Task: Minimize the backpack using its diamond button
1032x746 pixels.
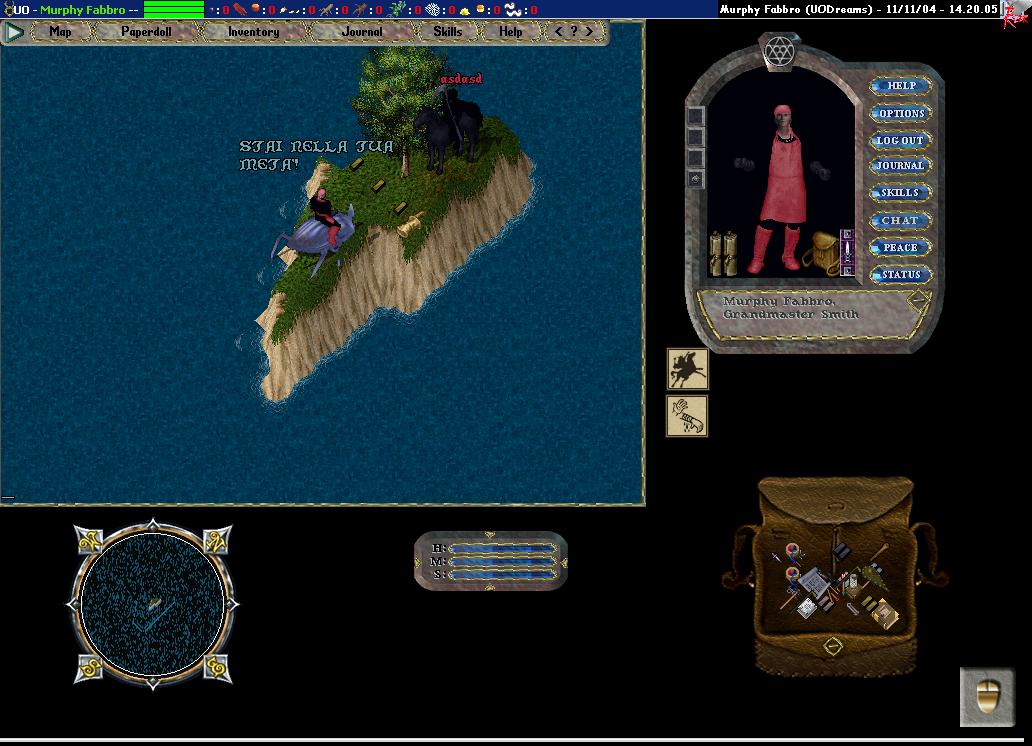Action: point(831,647)
